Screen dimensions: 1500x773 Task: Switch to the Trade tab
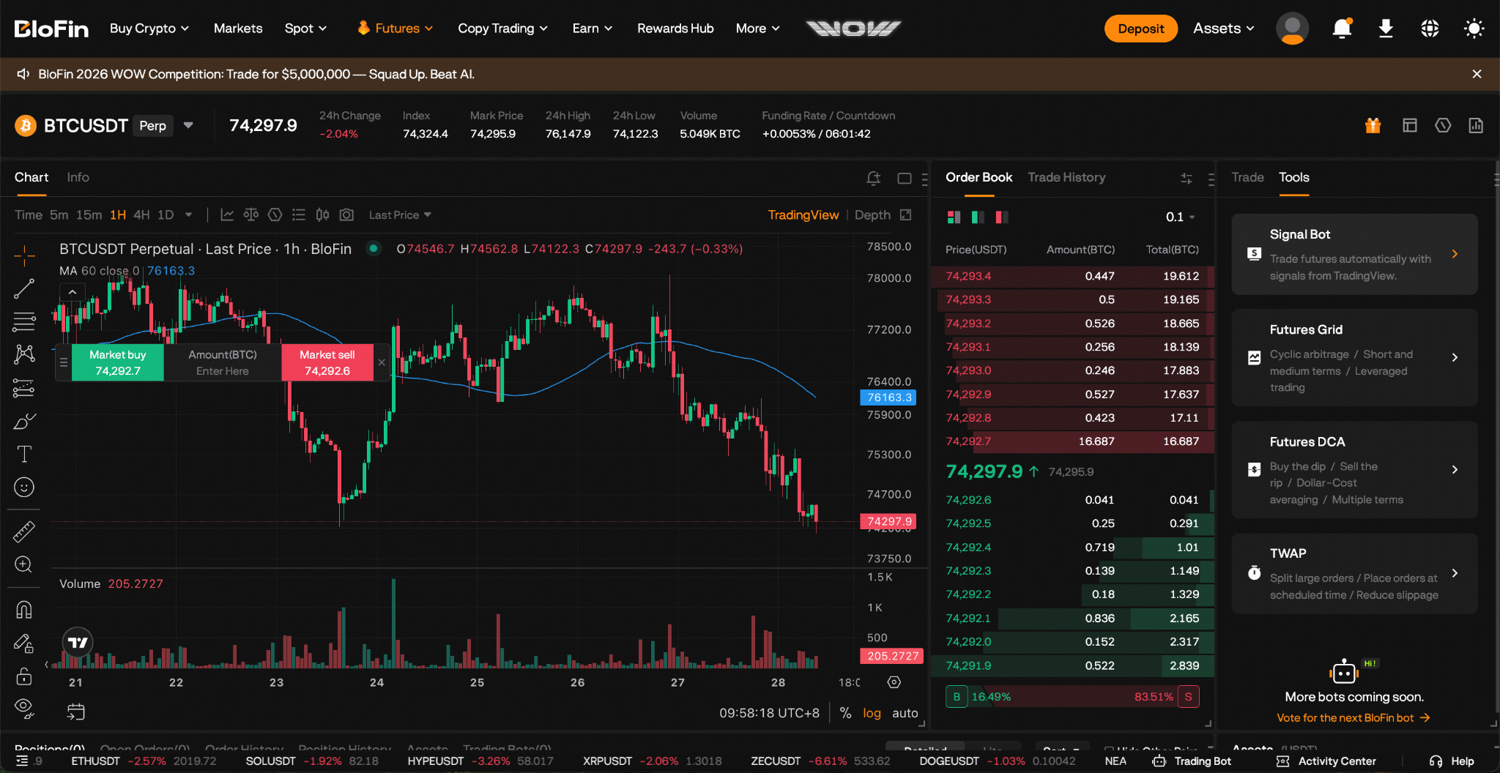coord(1247,177)
